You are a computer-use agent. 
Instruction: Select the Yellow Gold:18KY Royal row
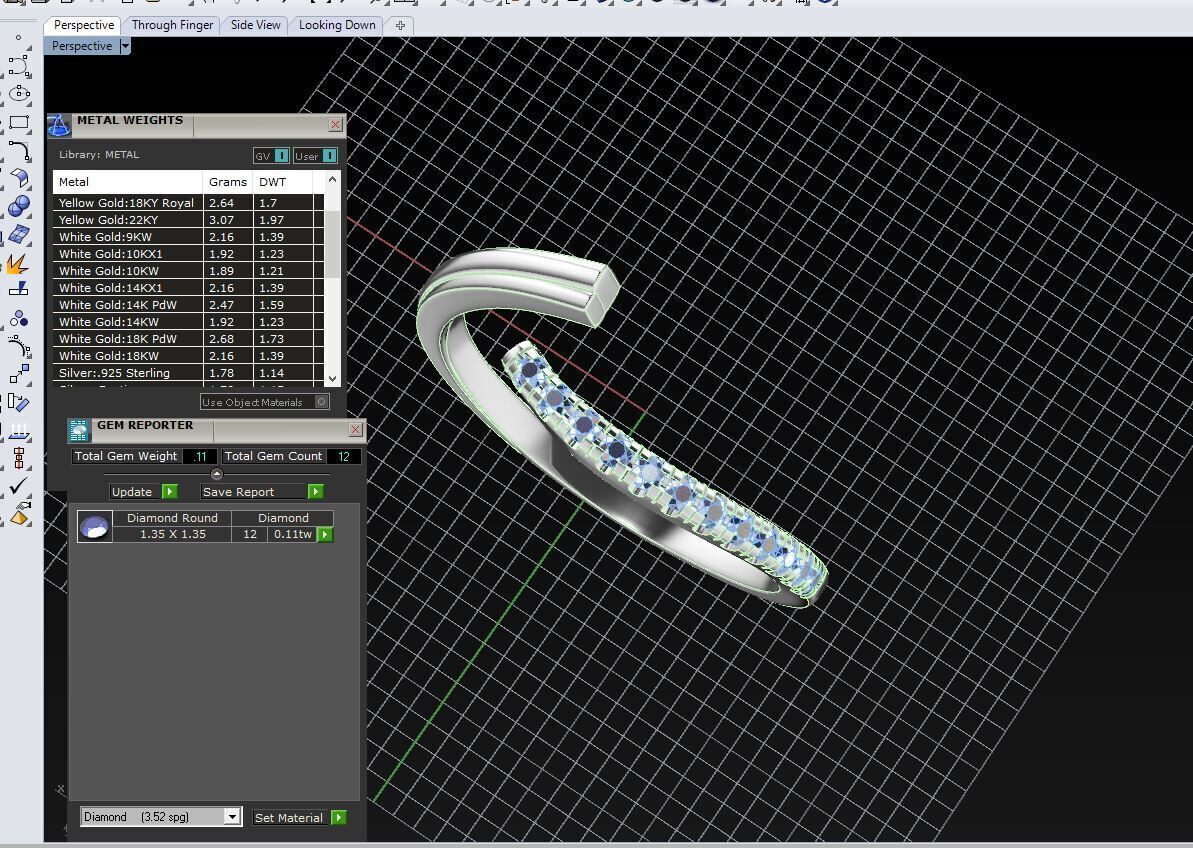[189, 203]
